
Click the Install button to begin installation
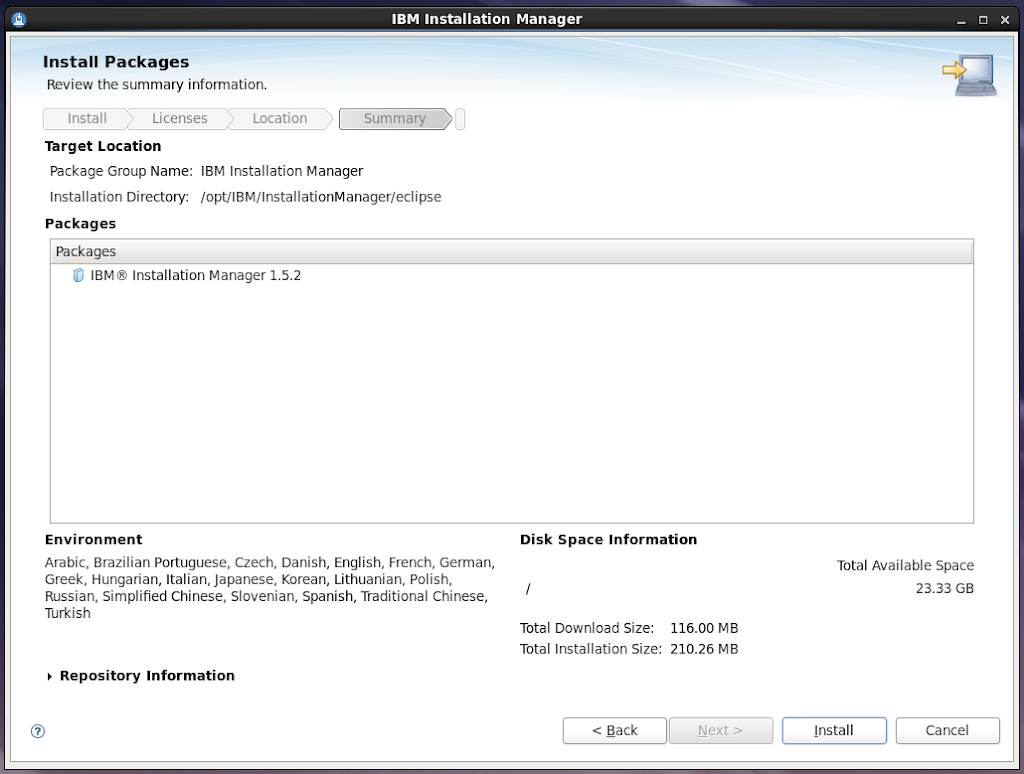[x=833, y=731]
